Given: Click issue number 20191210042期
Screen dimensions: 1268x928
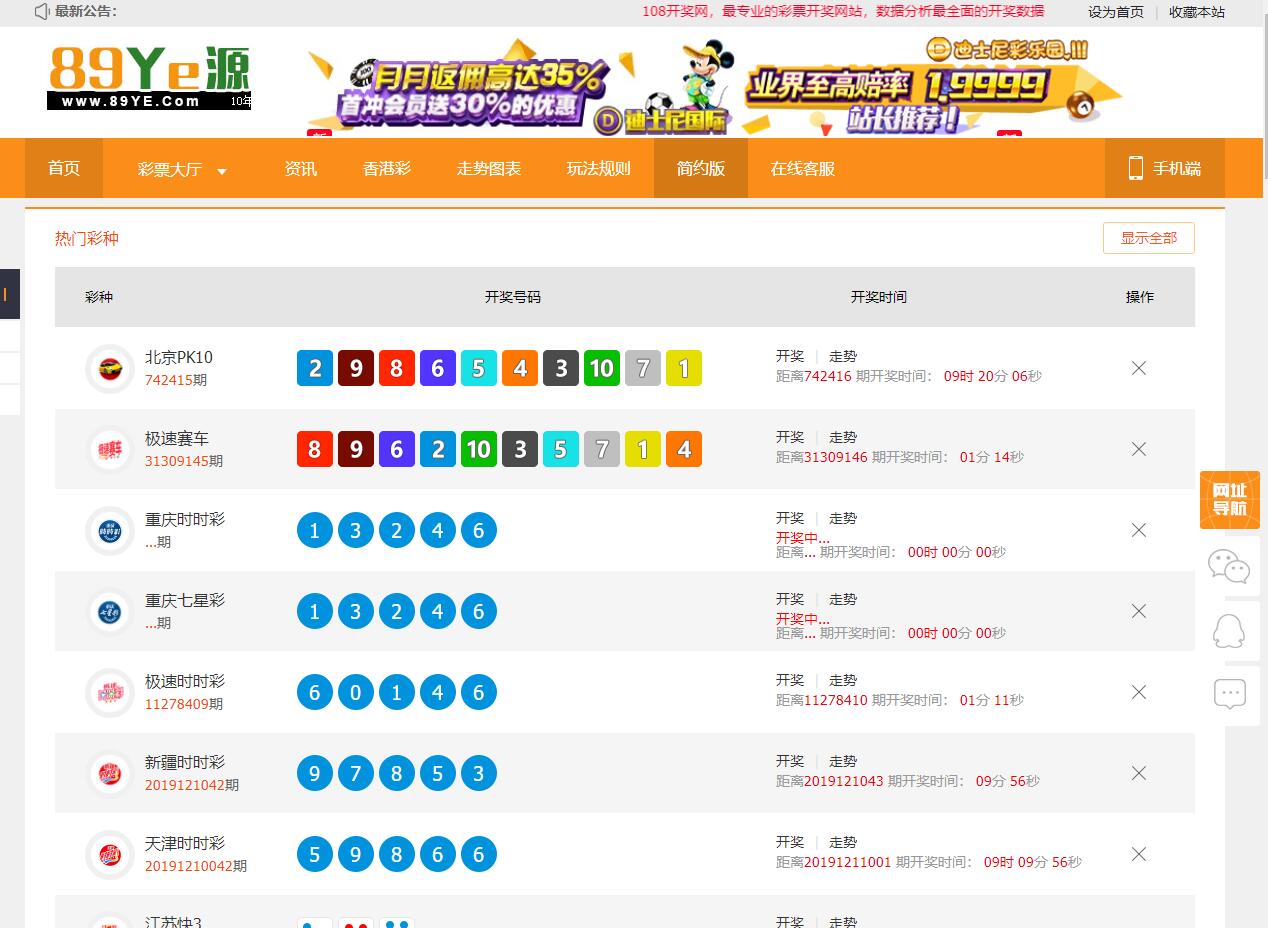Looking at the screenshot, I should pos(196,866).
